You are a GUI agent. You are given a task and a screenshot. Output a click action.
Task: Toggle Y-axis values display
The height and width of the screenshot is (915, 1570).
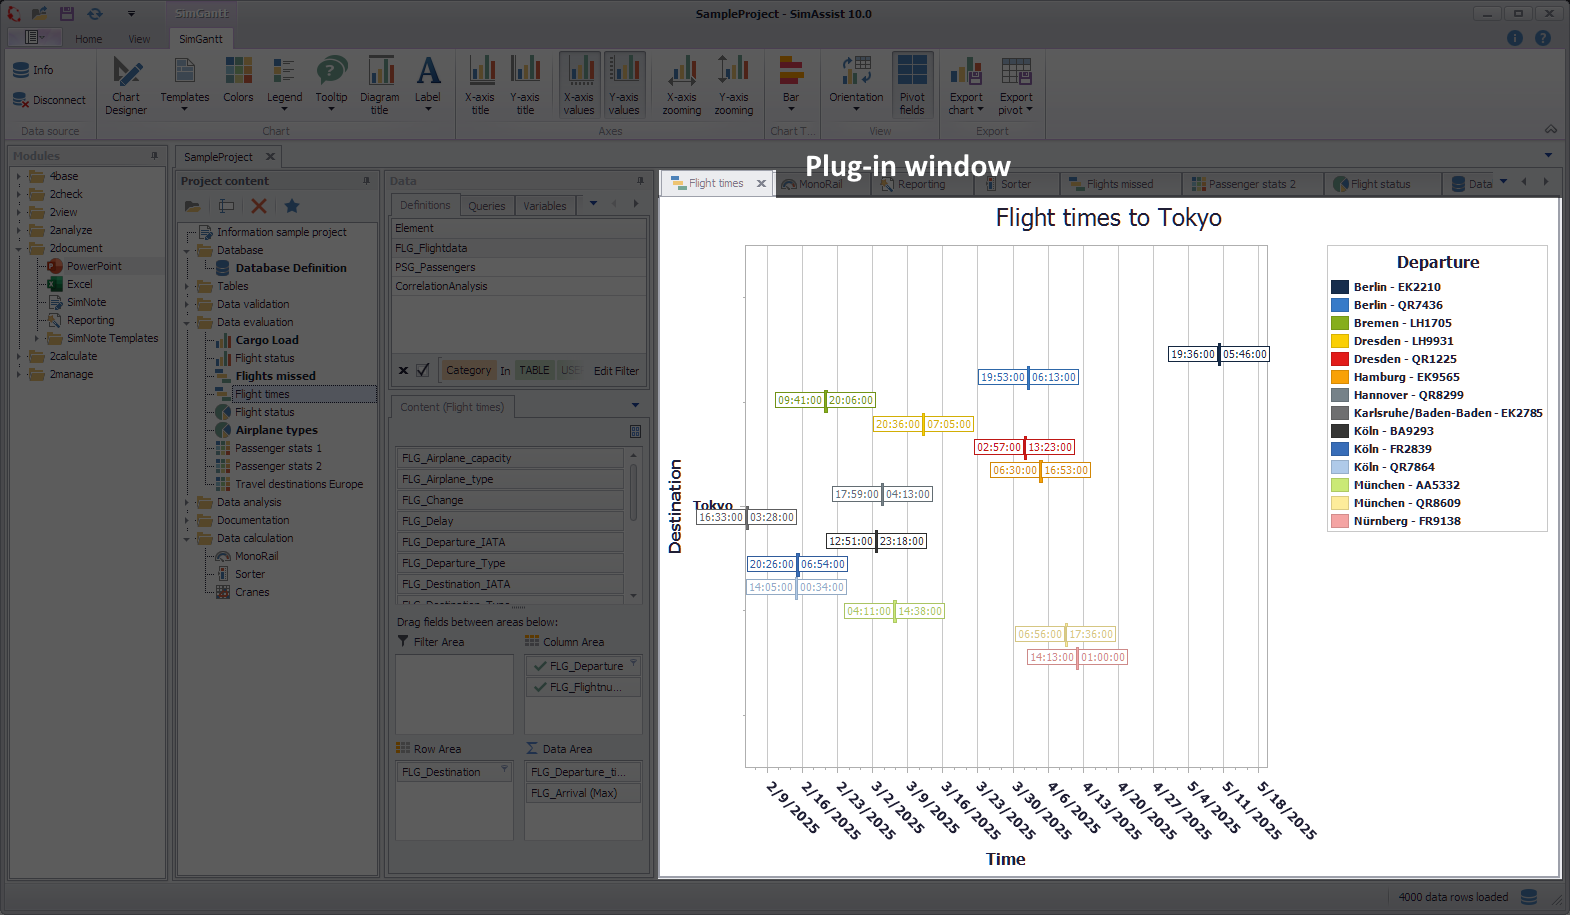click(624, 84)
